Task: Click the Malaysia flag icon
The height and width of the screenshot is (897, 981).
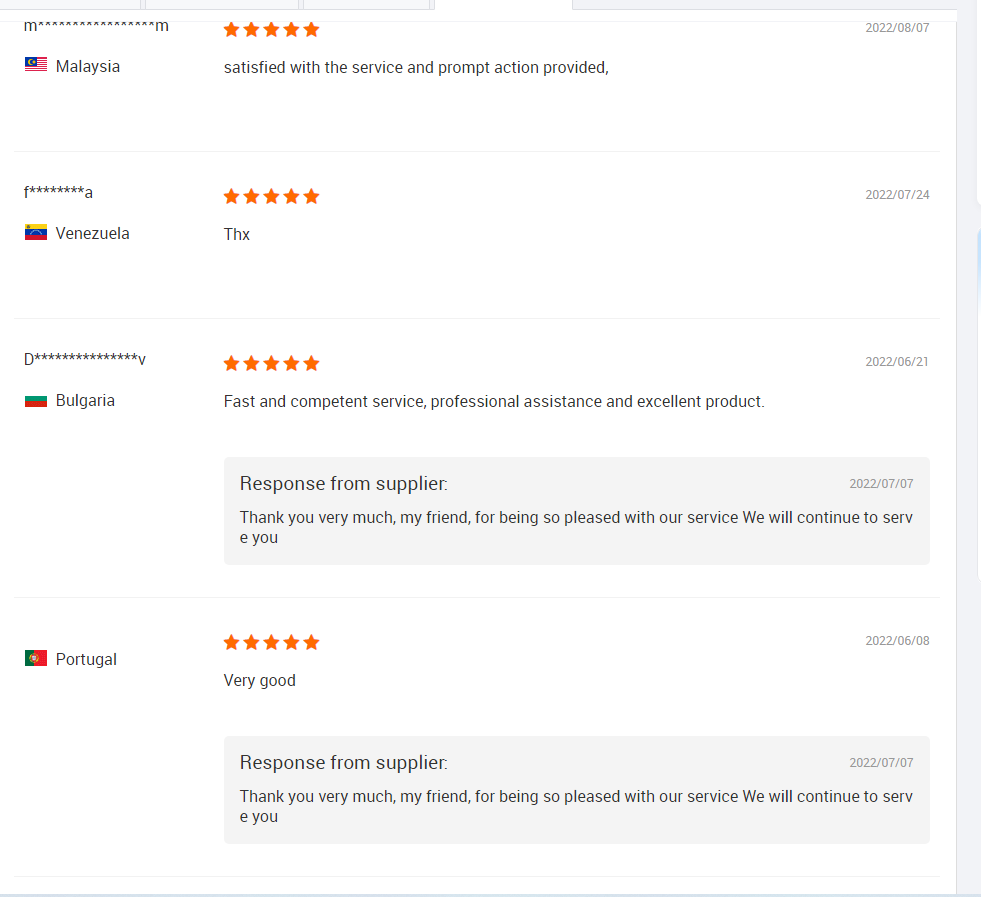Action: click(x=36, y=66)
